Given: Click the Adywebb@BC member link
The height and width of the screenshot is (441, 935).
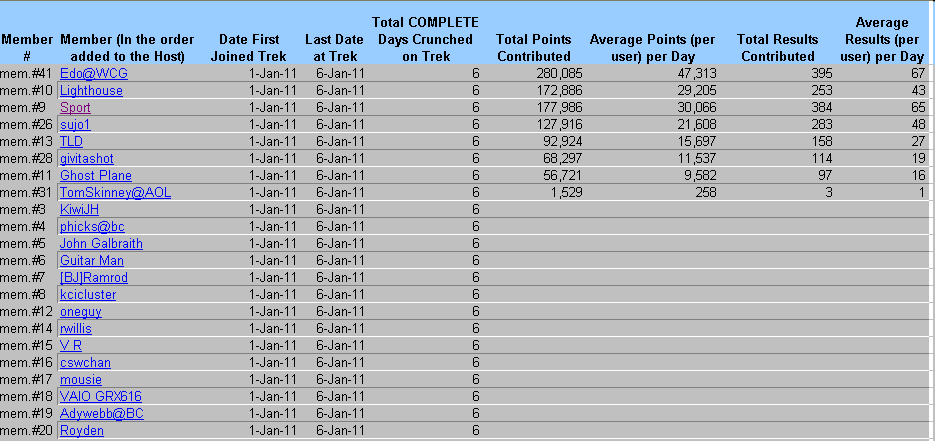Looking at the screenshot, I should [101, 414].
